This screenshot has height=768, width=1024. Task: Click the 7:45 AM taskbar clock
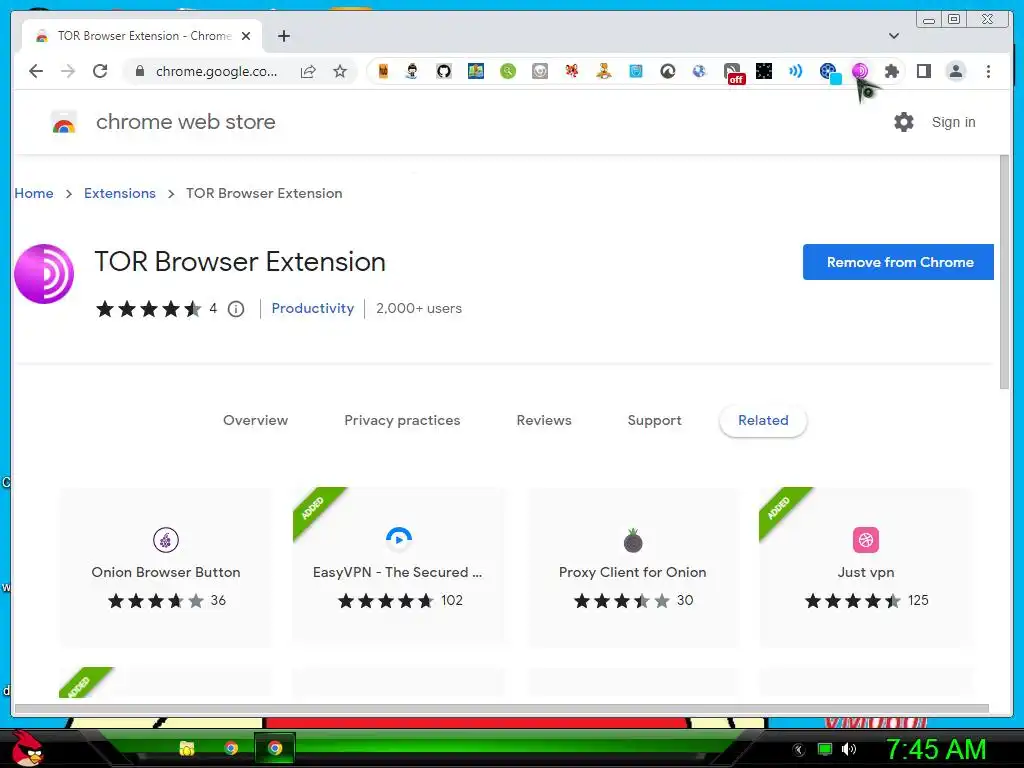coord(936,749)
